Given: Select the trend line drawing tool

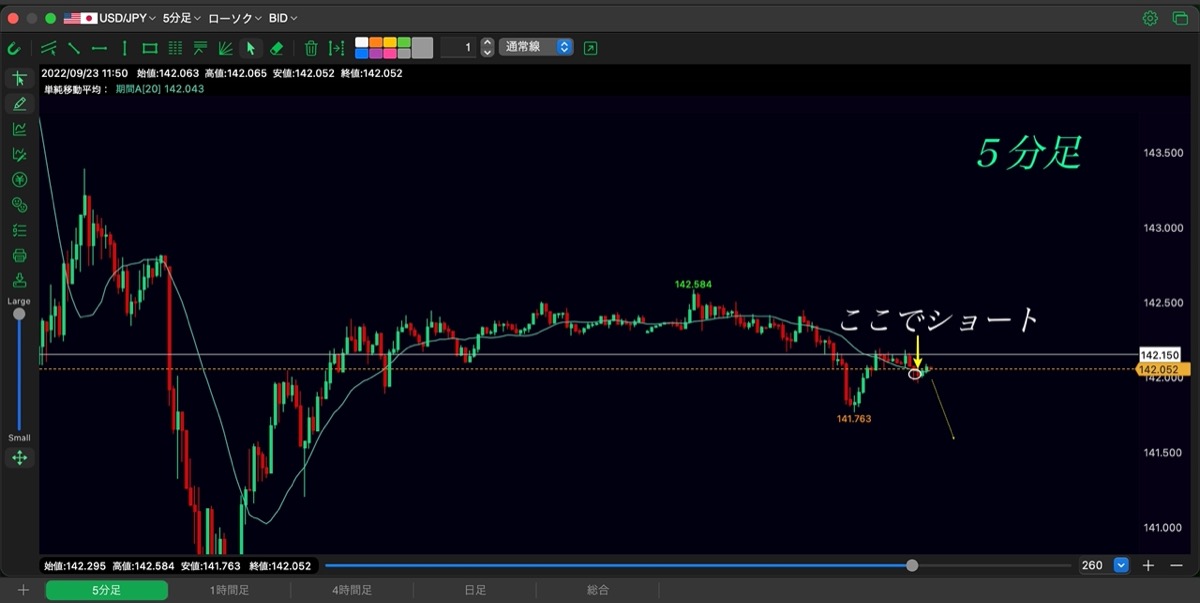Looking at the screenshot, I should click(74, 47).
